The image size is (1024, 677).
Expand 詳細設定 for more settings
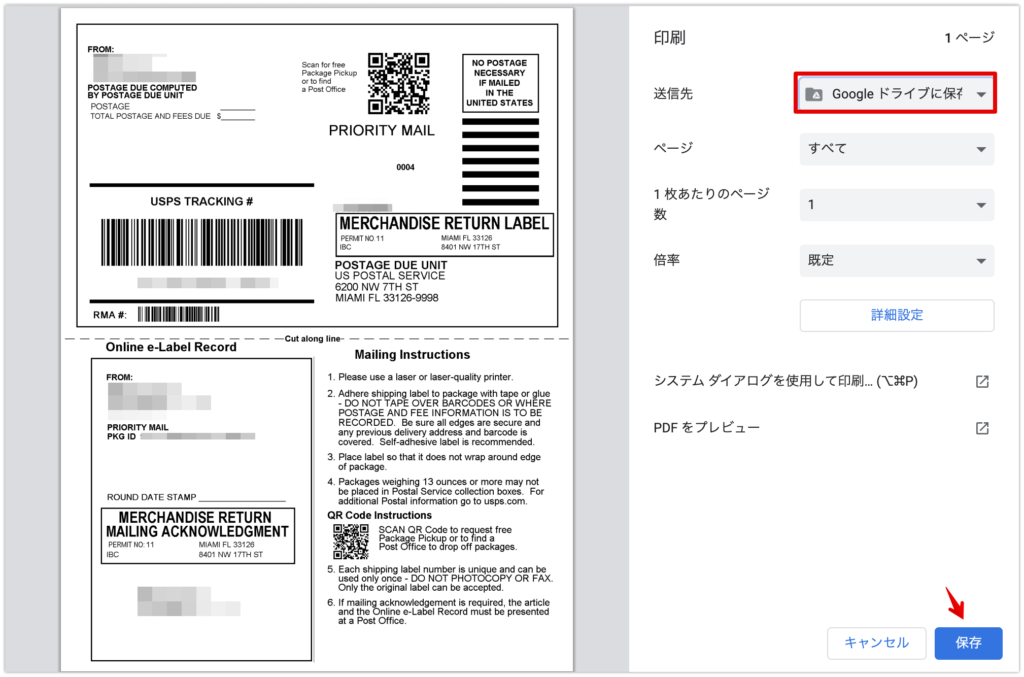click(x=896, y=315)
